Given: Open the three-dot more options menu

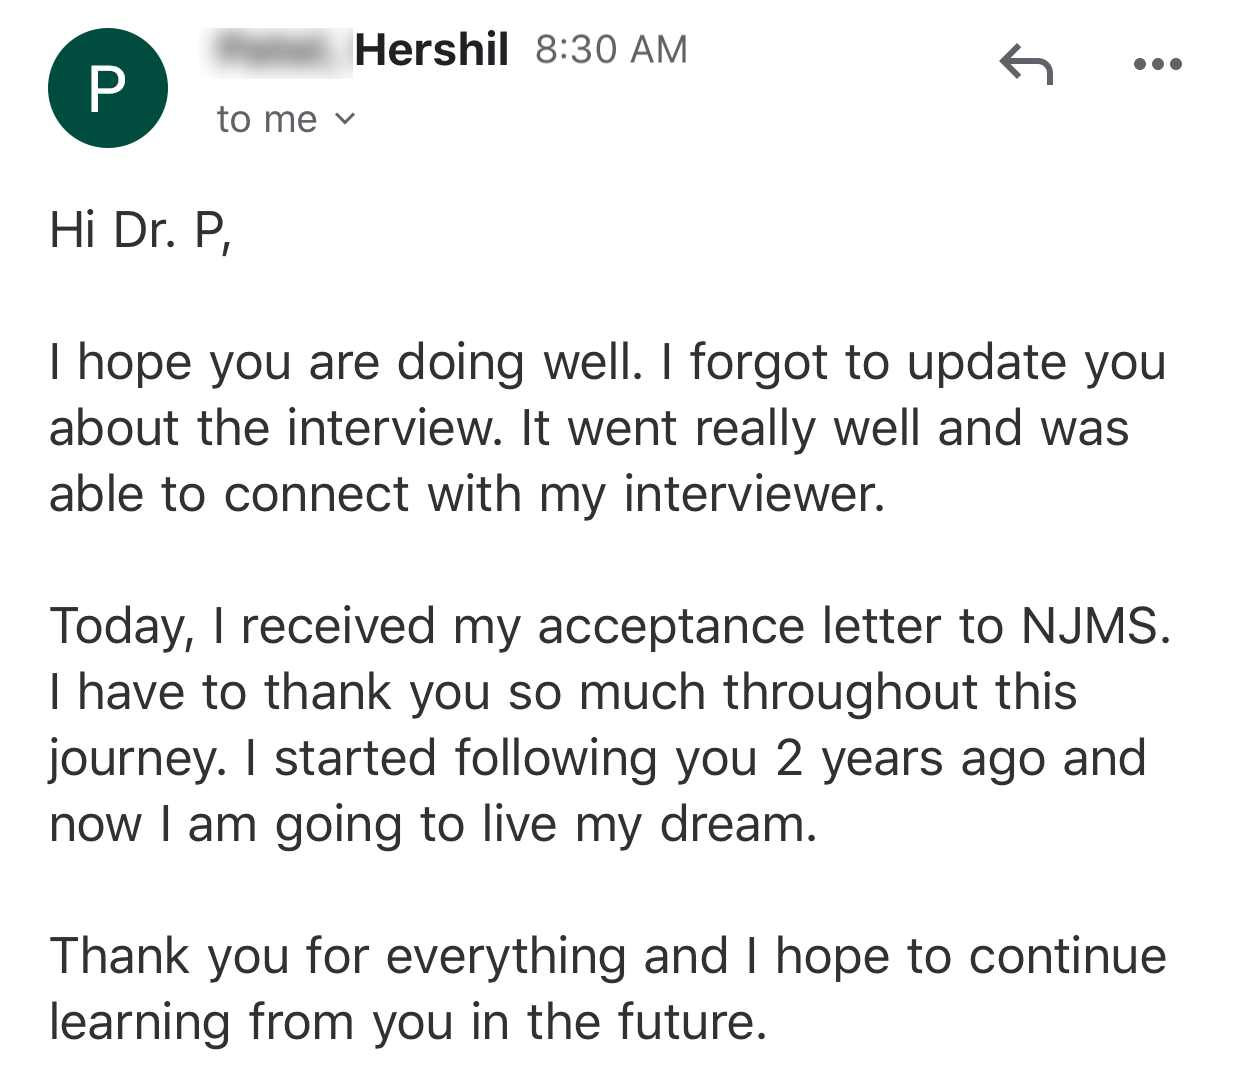Looking at the screenshot, I should (x=1158, y=65).
